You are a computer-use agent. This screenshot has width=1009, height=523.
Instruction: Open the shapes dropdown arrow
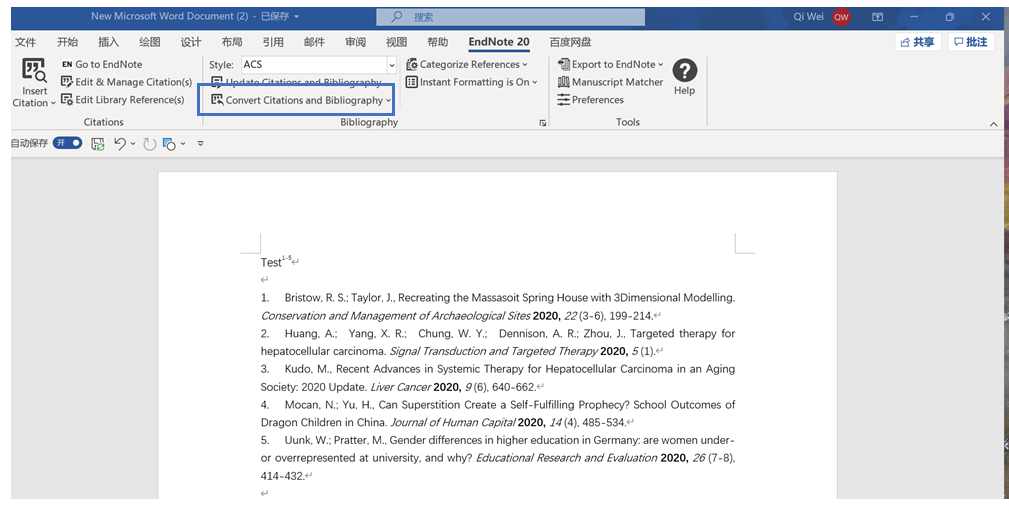tap(183, 144)
